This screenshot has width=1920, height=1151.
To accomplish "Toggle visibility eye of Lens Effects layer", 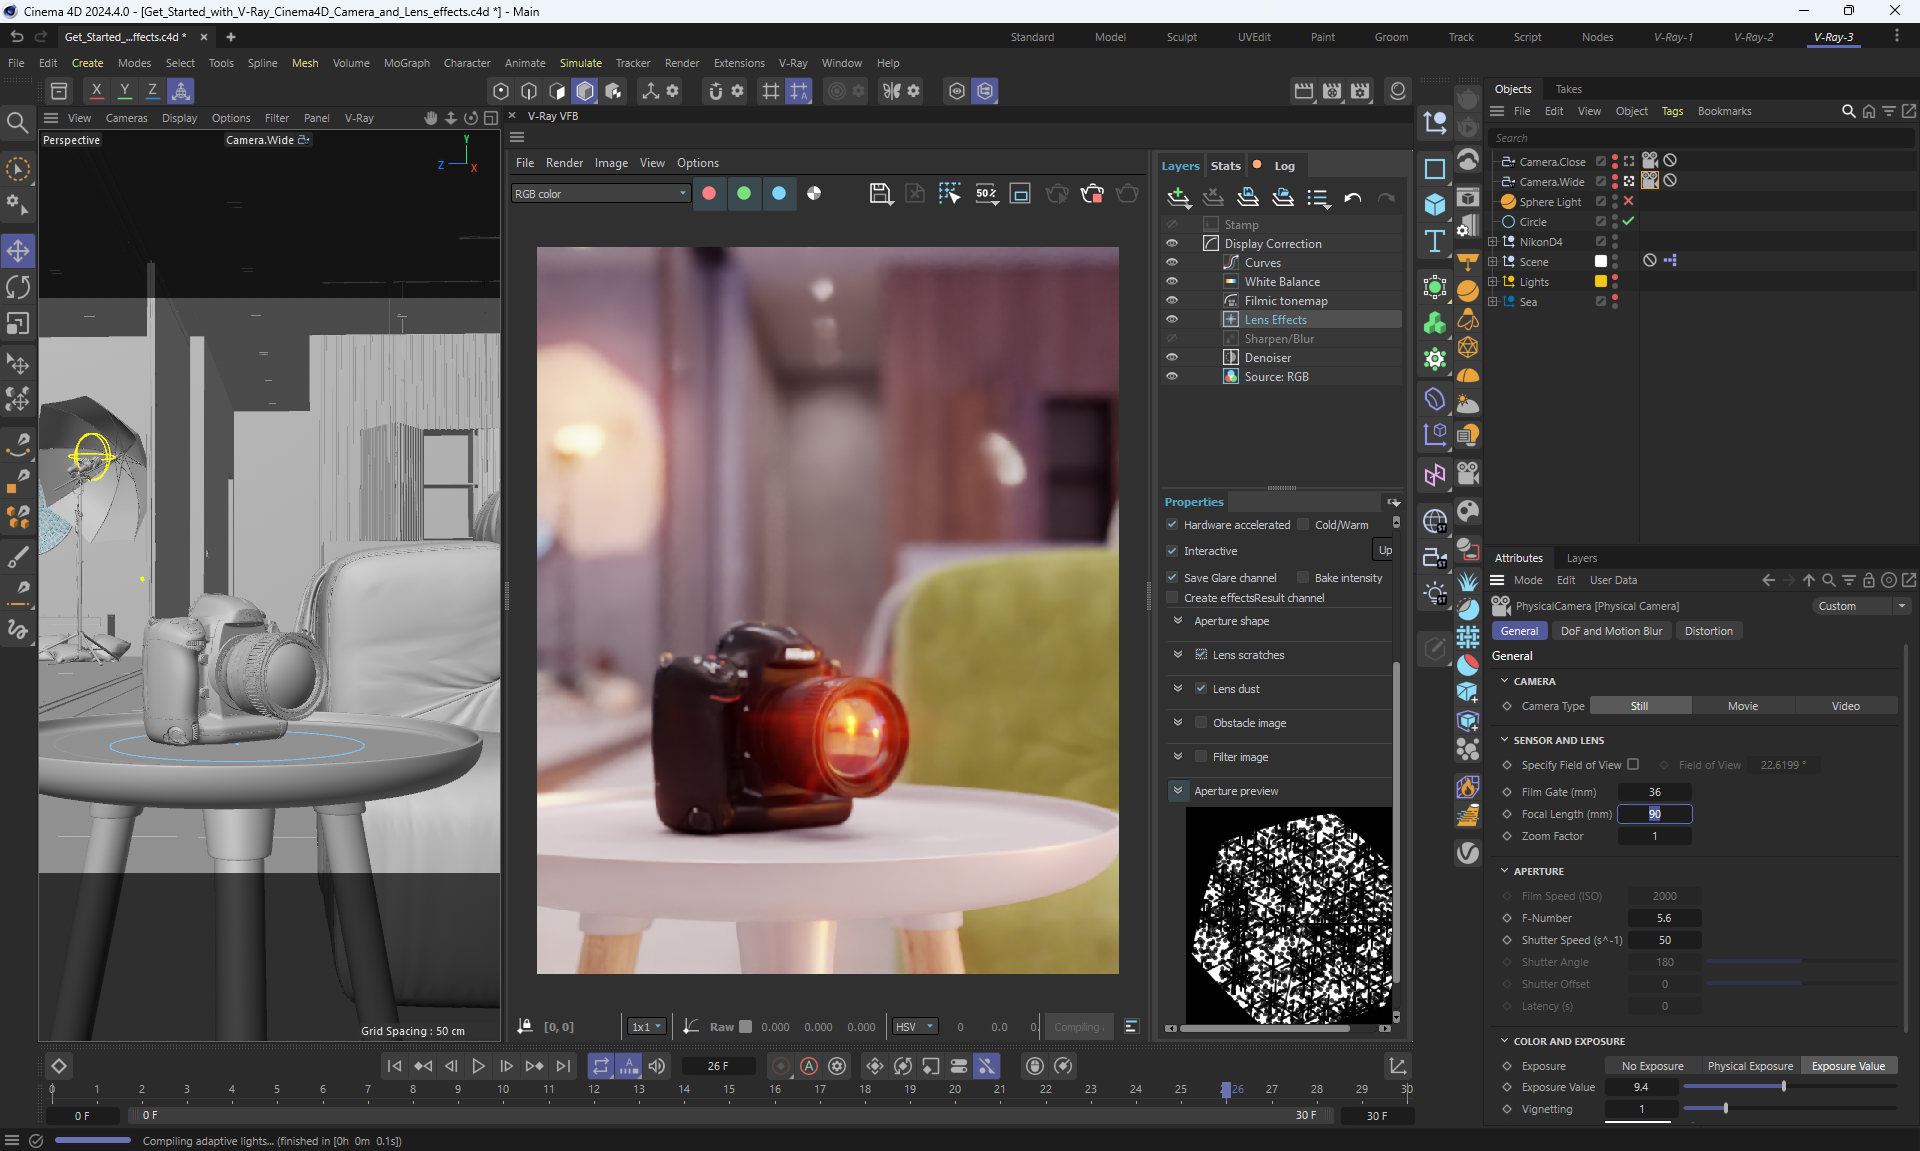I will point(1172,320).
